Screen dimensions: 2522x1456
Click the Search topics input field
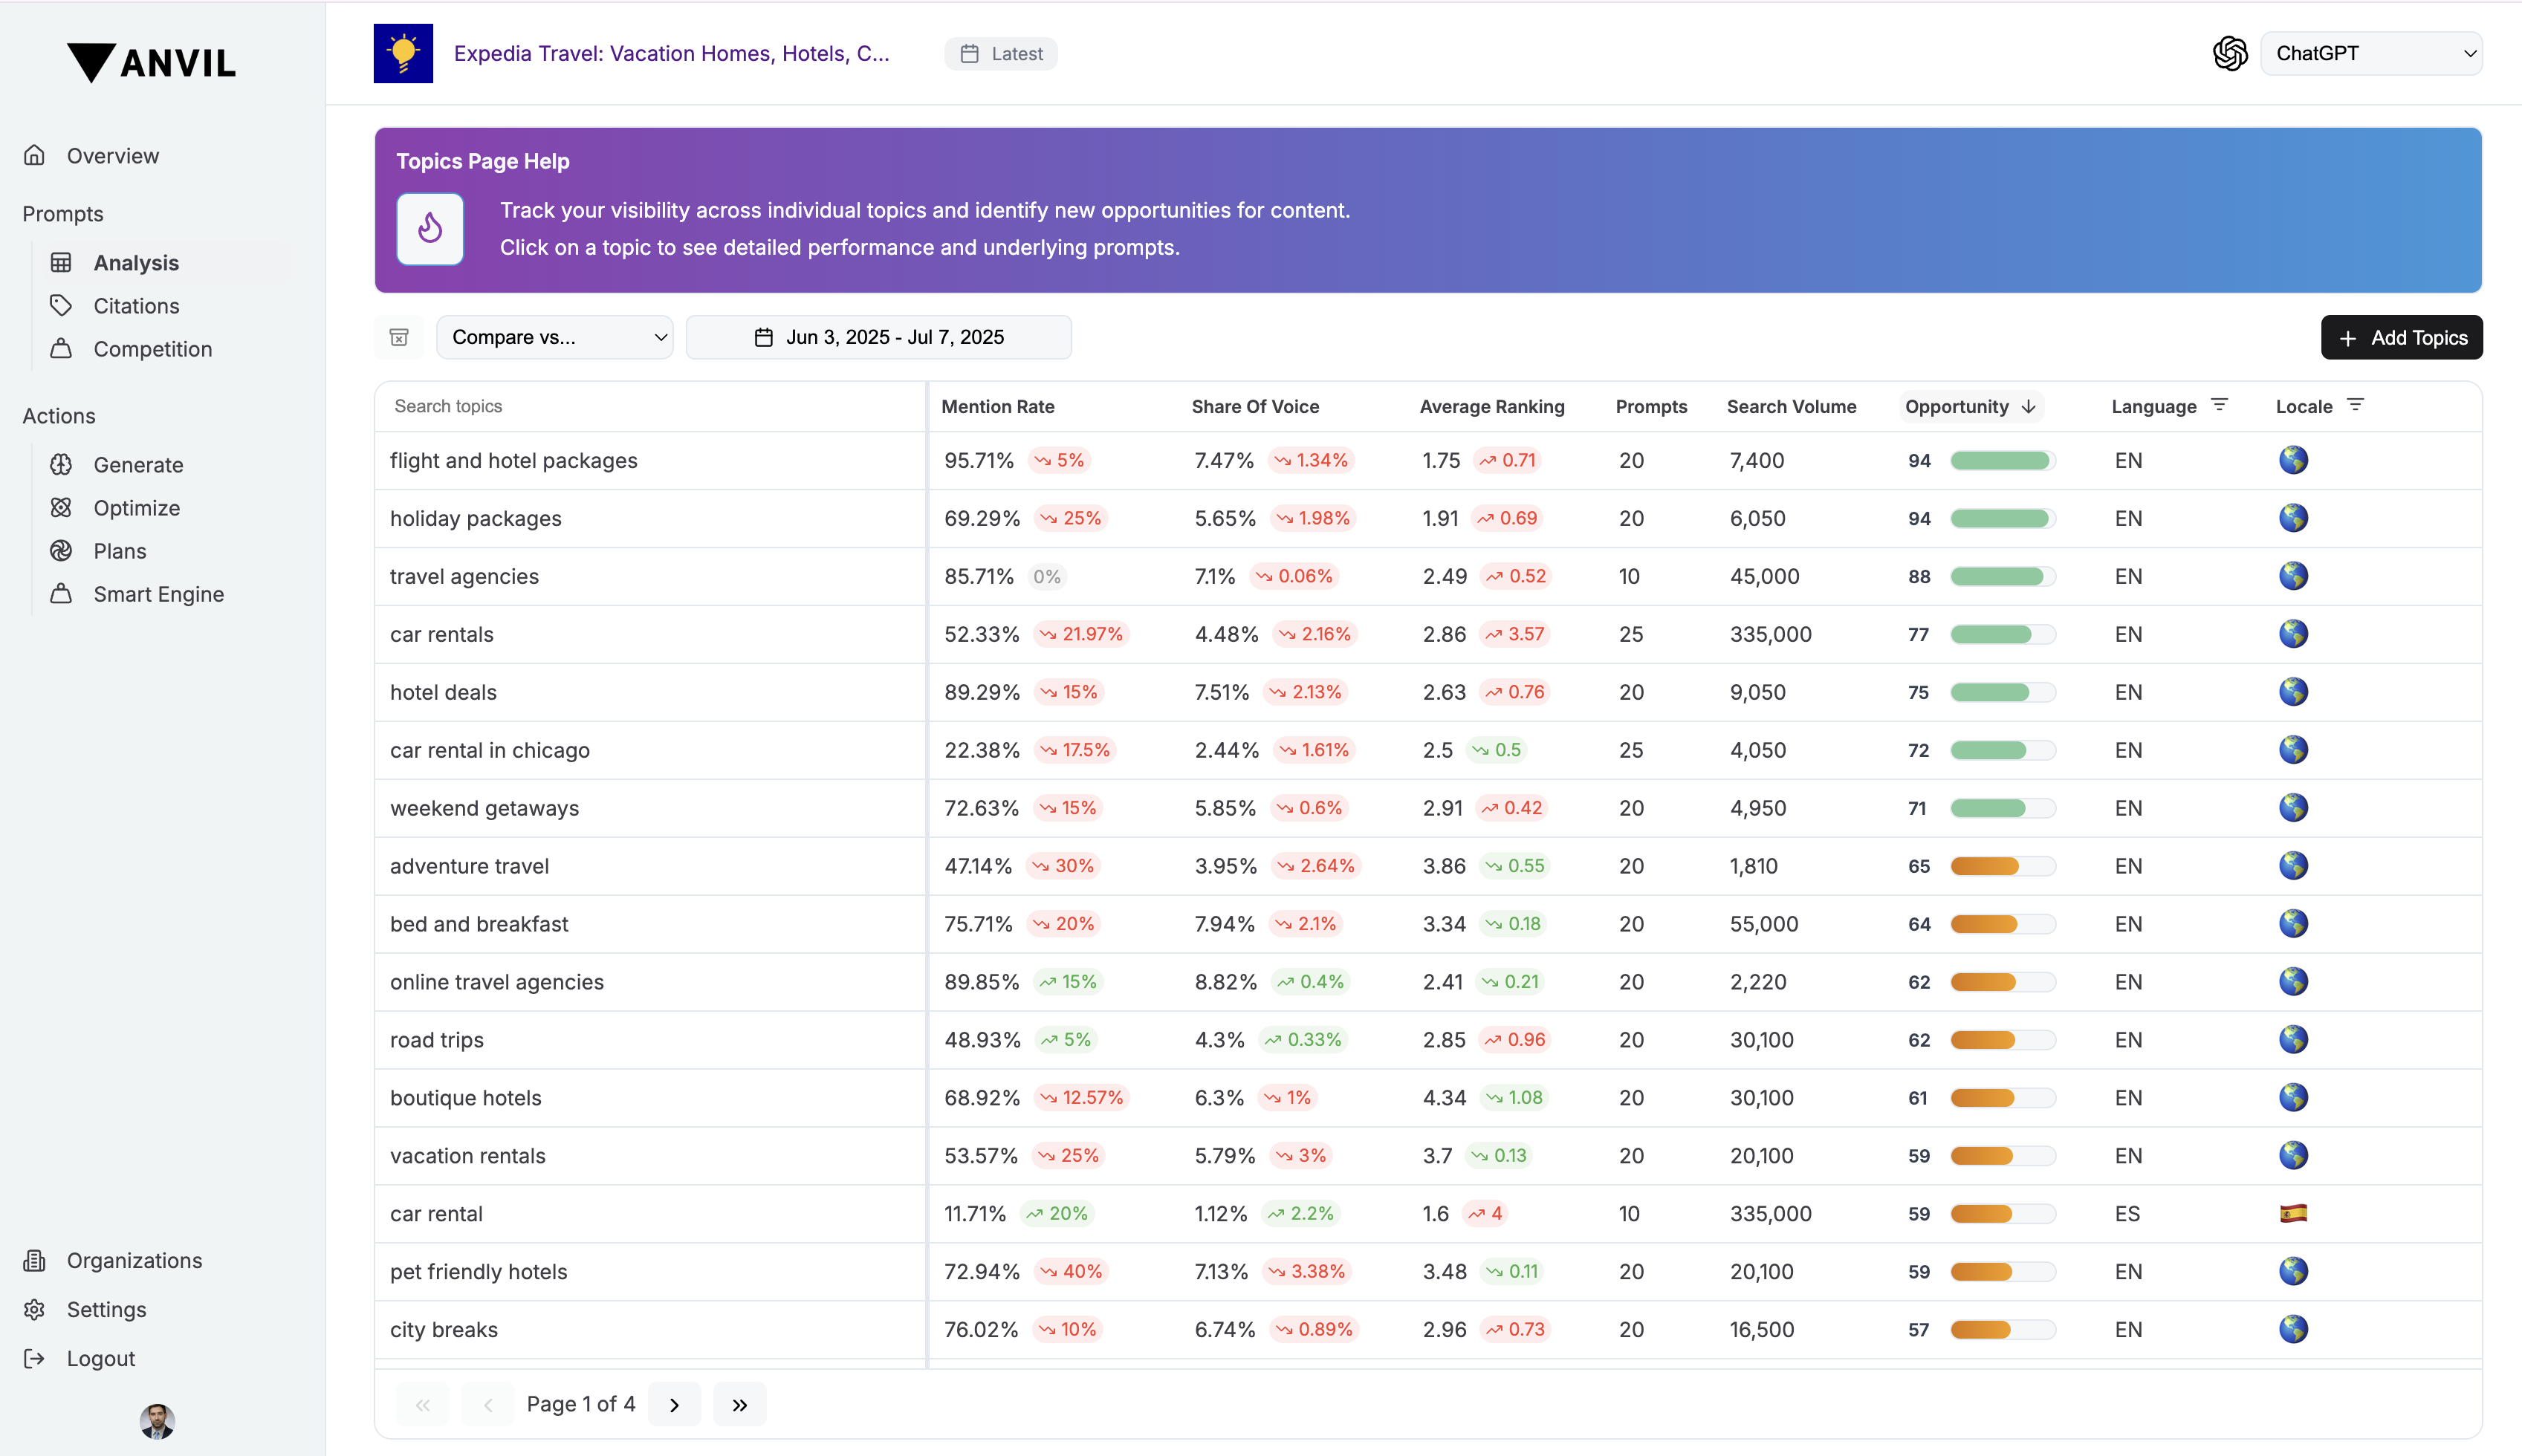(x=650, y=406)
